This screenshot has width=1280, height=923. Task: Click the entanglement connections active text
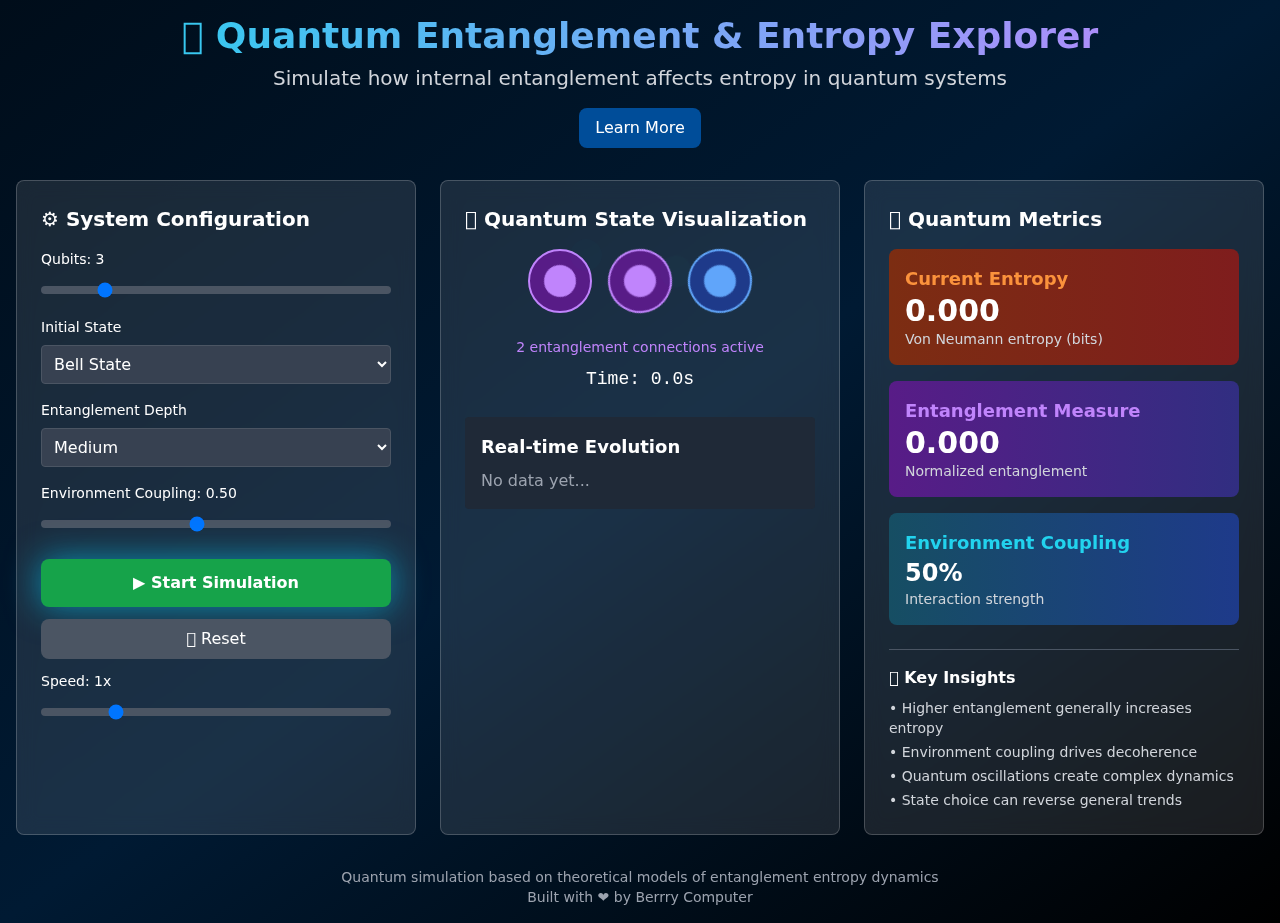pos(640,347)
